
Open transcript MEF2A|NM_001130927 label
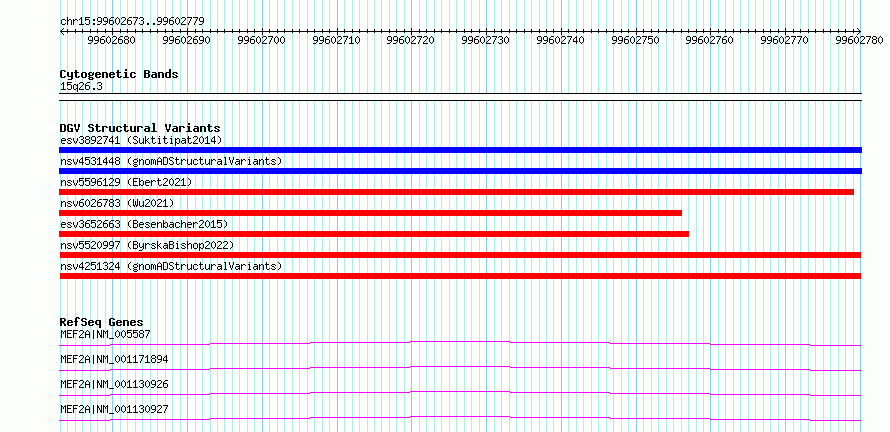point(114,409)
